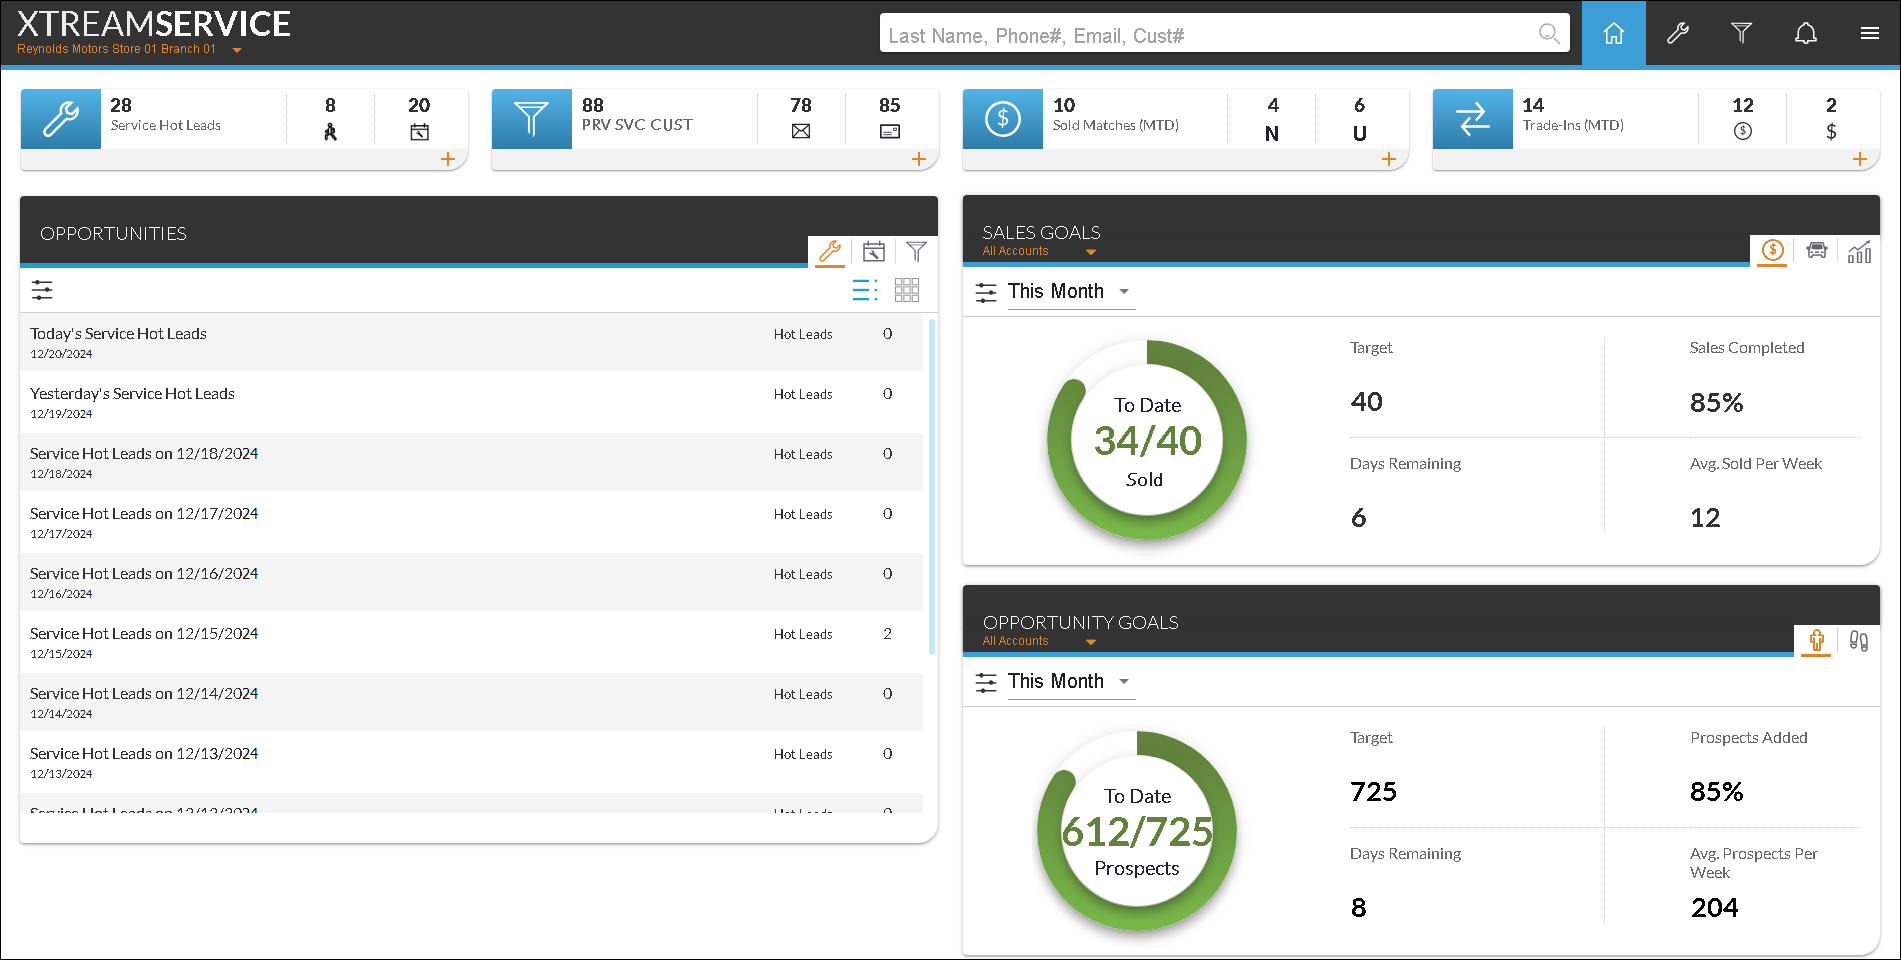Expand the Reynolds Motors store branch dropdown
Screen dimensions: 1901x960
[x=237, y=50]
